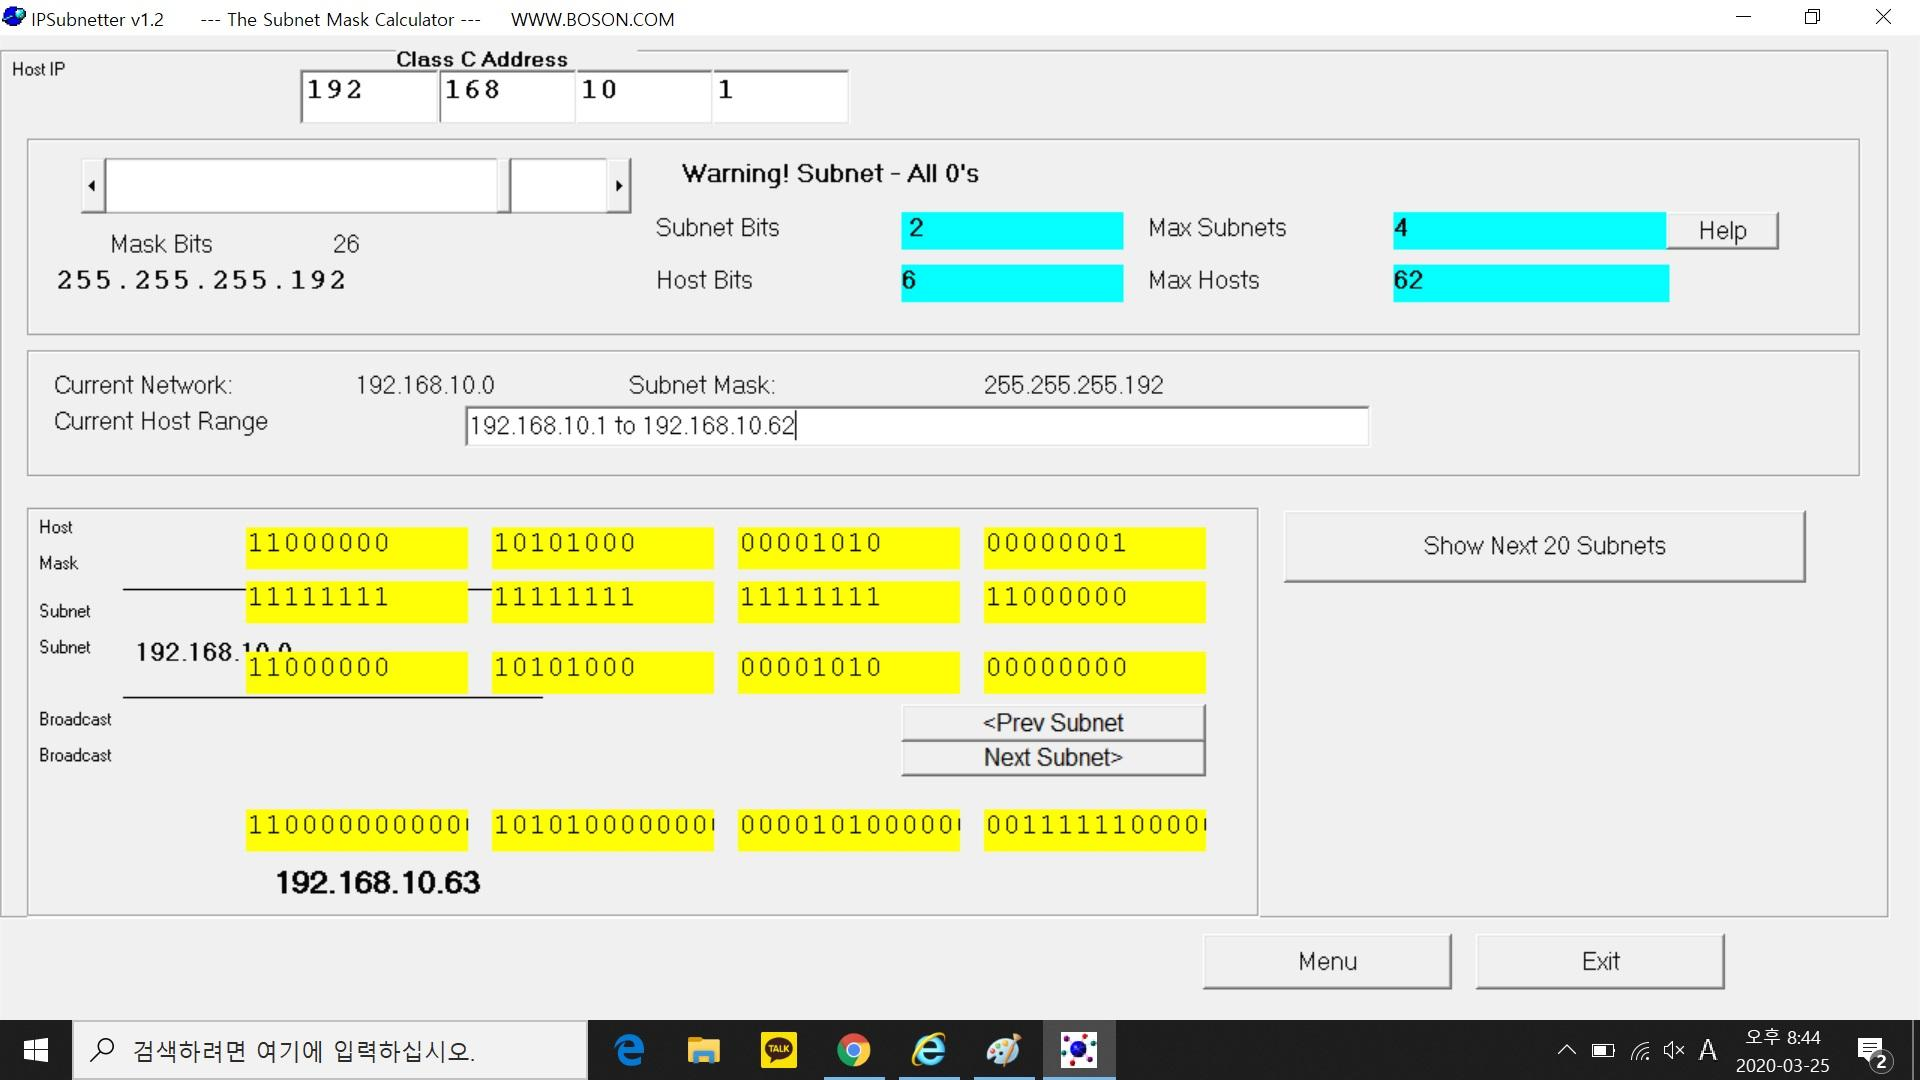Viewport: 1920px width, 1080px height.
Task: Click first octet field containing 192
Action: pyautogui.click(x=369, y=97)
